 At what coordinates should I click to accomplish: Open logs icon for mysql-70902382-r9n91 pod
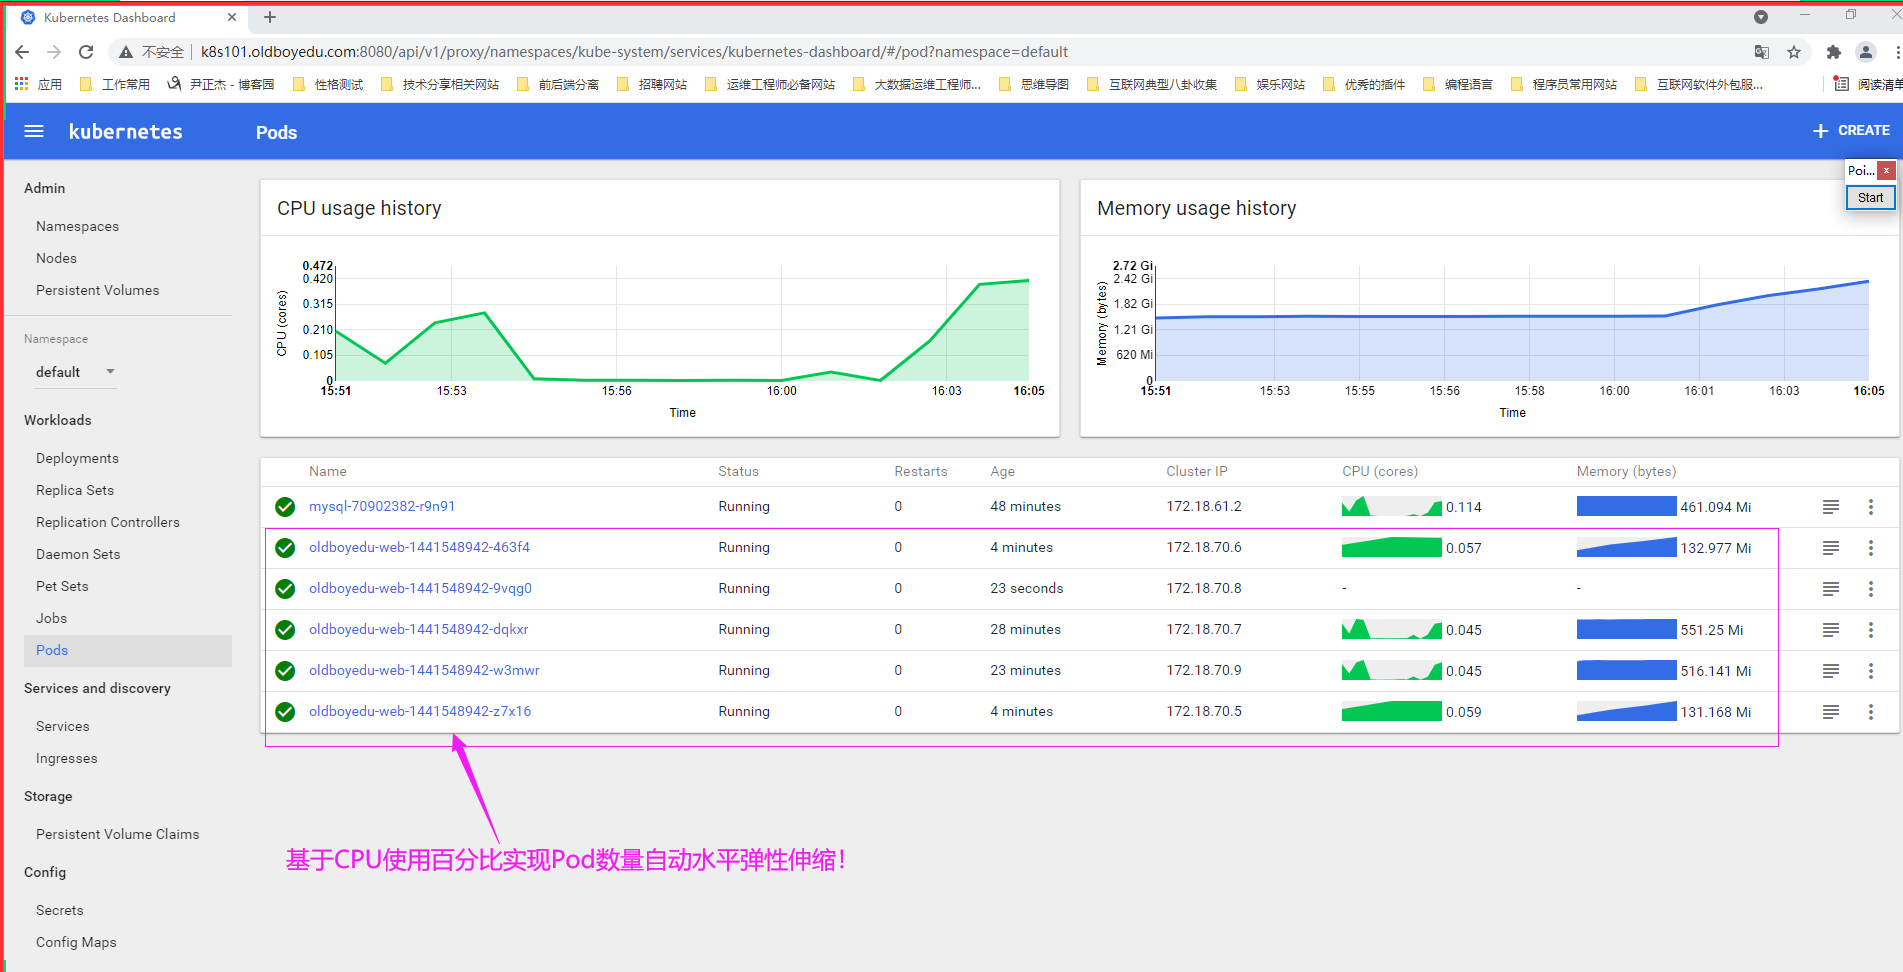pyautogui.click(x=1830, y=507)
